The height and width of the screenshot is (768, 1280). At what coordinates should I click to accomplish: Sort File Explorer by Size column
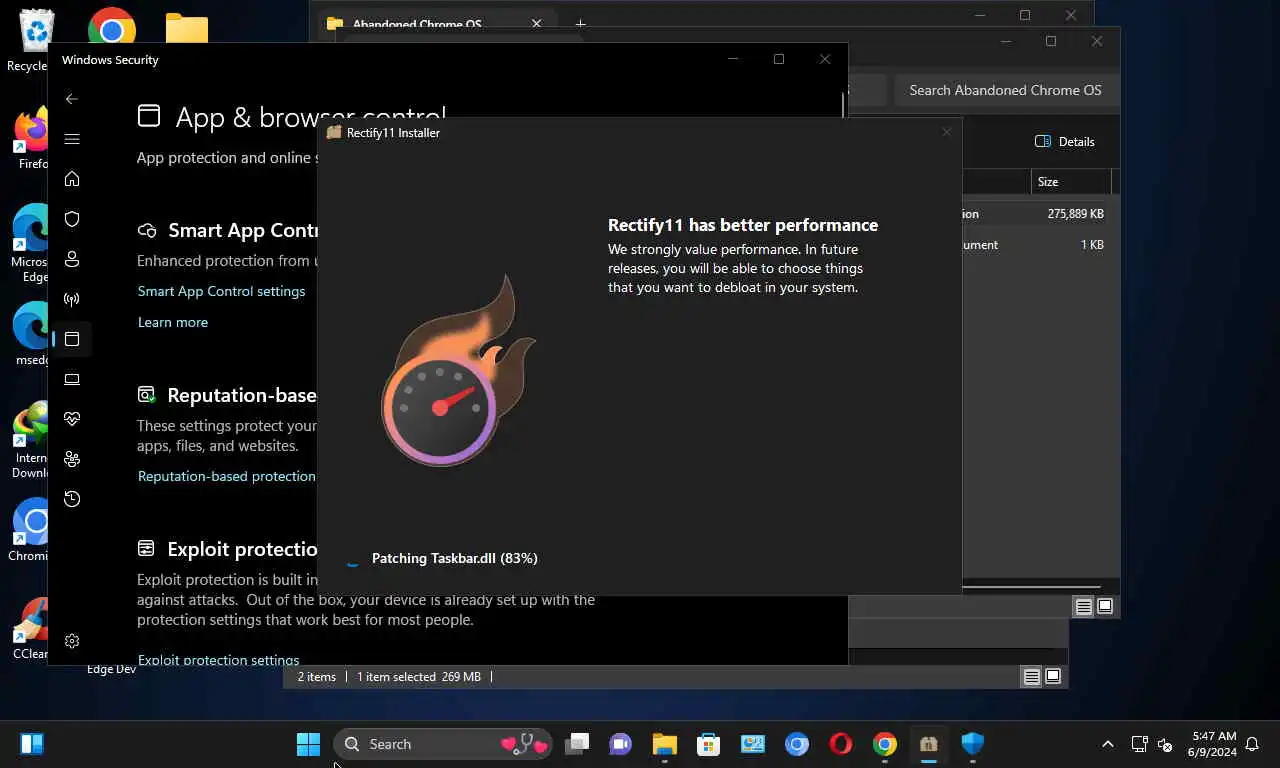click(x=1071, y=182)
